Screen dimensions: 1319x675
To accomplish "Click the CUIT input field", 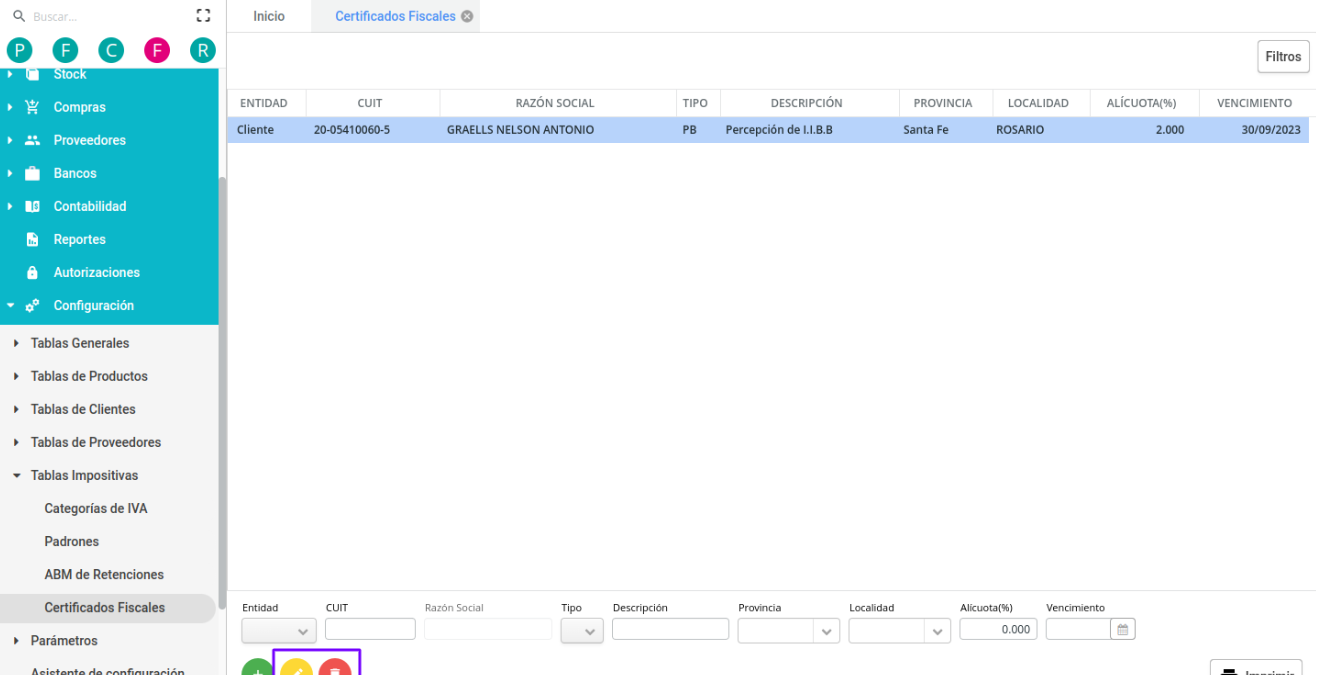I will coord(370,629).
